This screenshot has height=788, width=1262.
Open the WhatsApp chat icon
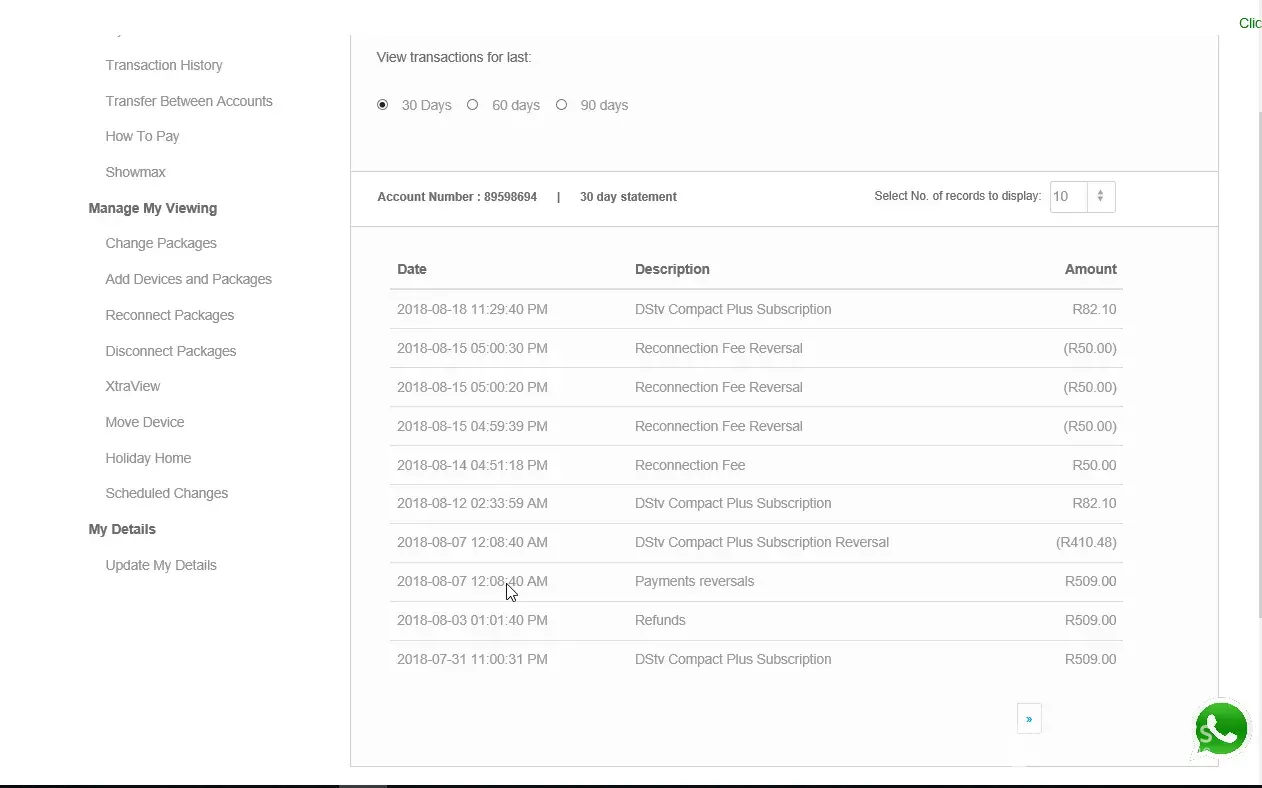[1221, 729]
